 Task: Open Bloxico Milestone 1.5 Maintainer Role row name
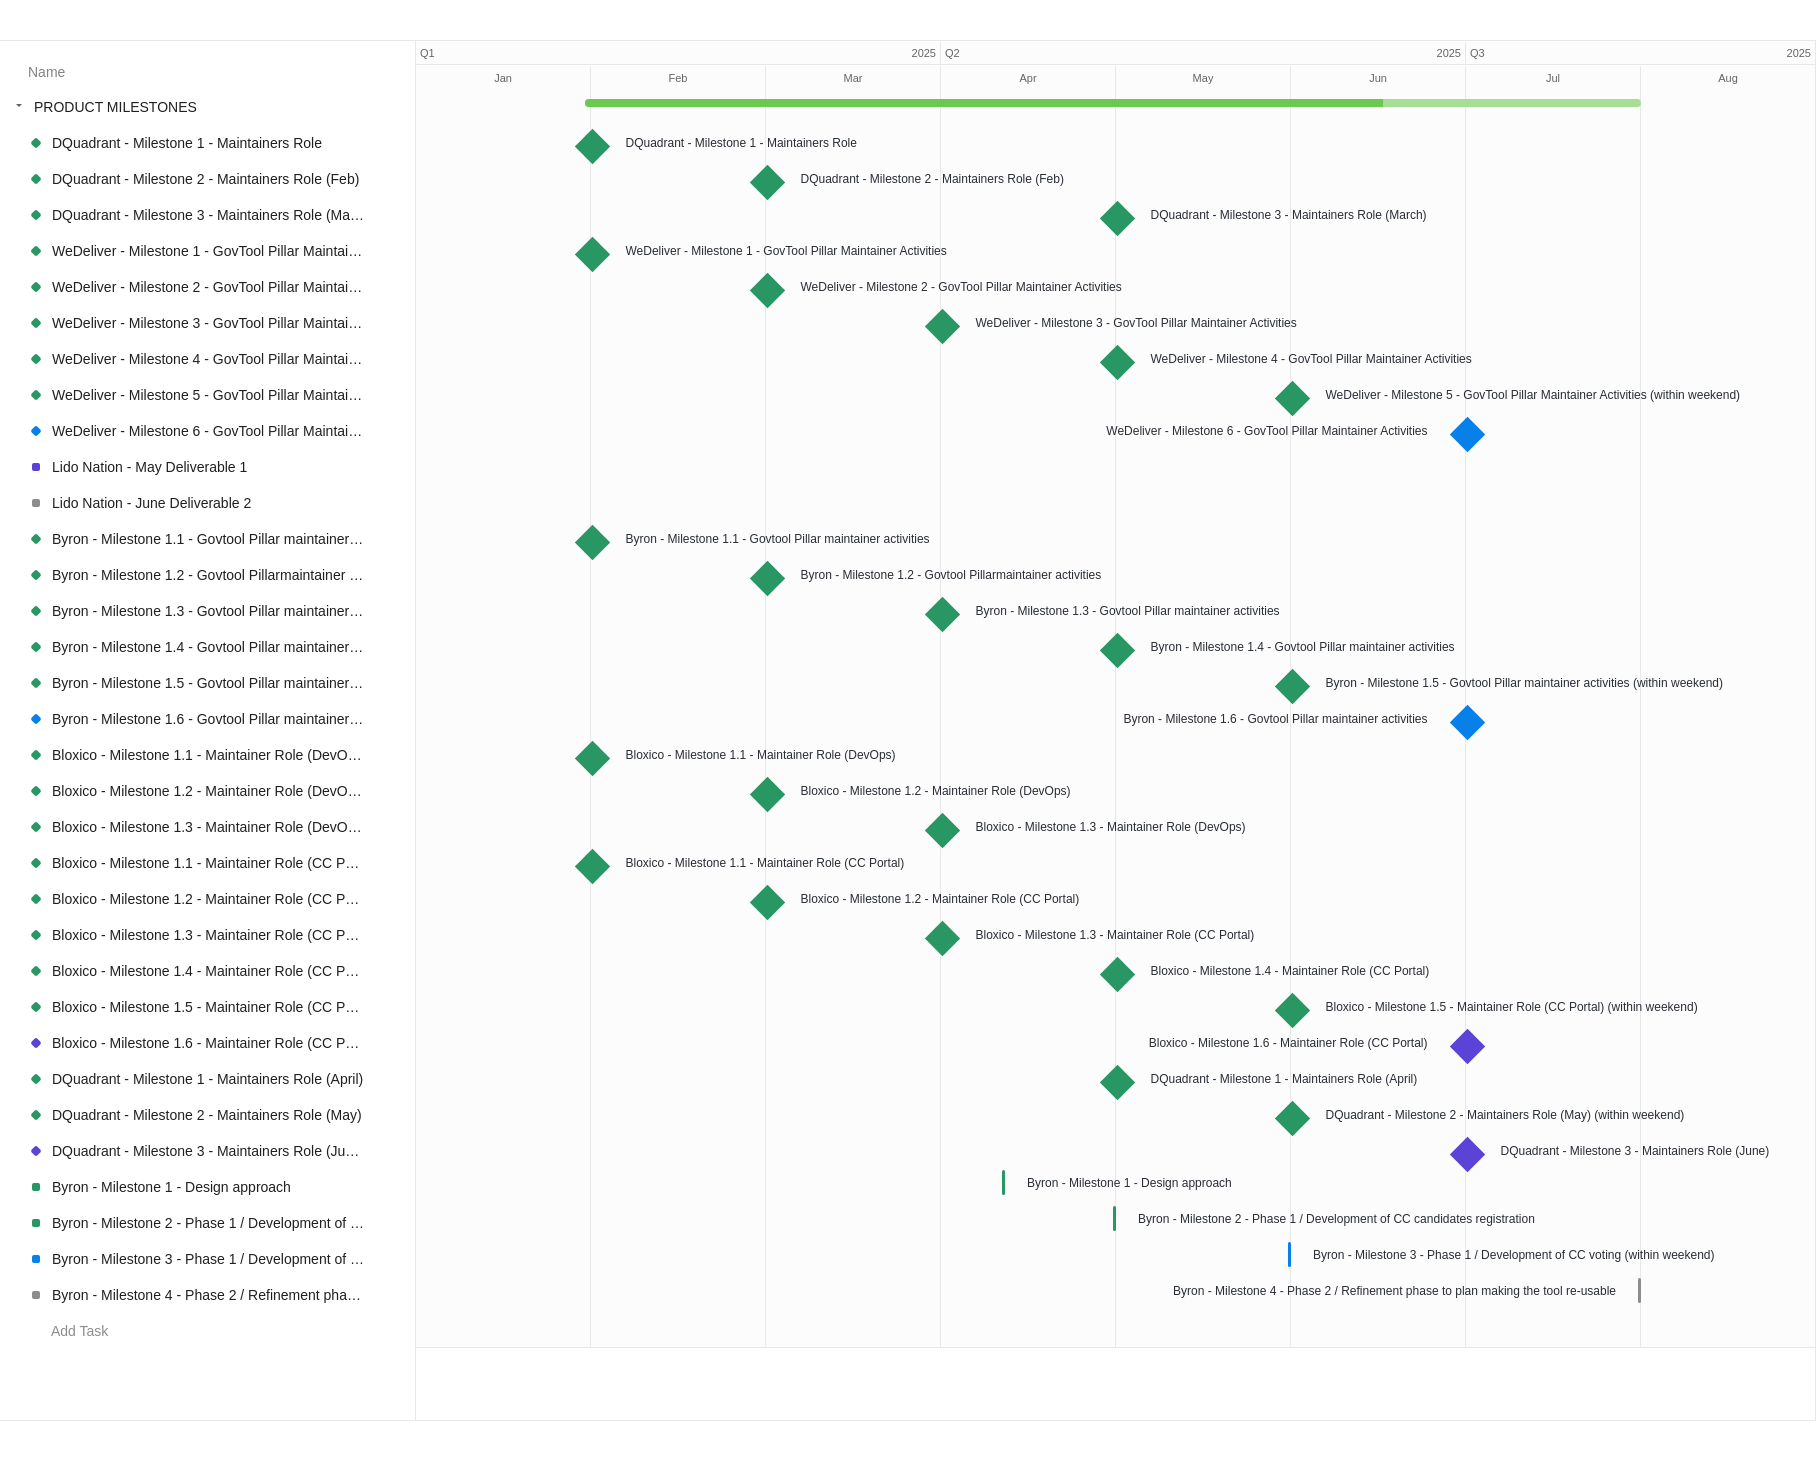coord(205,1007)
